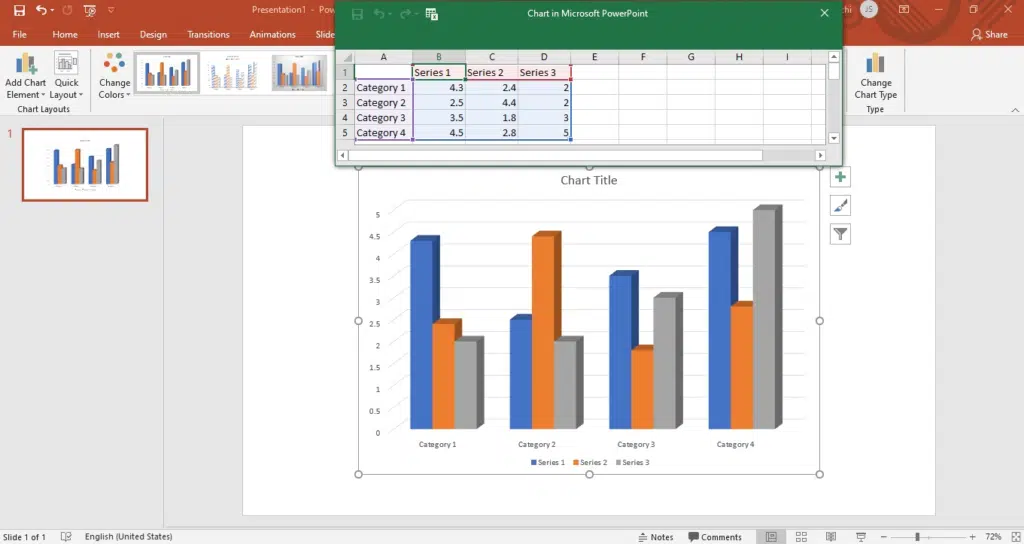Toggle the Notes pane

pyautogui.click(x=655, y=537)
